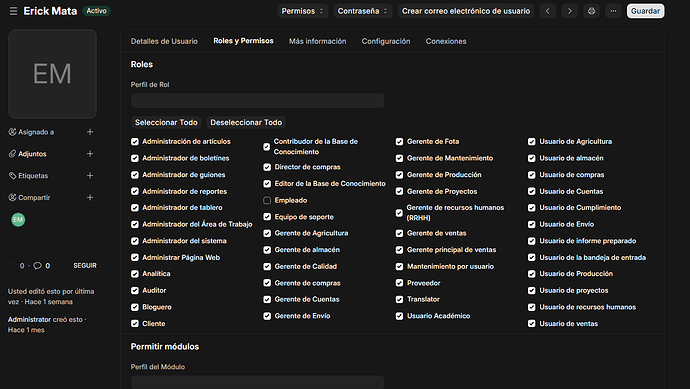Viewport: 690px width, 389px height.
Task: Add attachment with plus next to Adjuntos
Action: pos(90,154)
